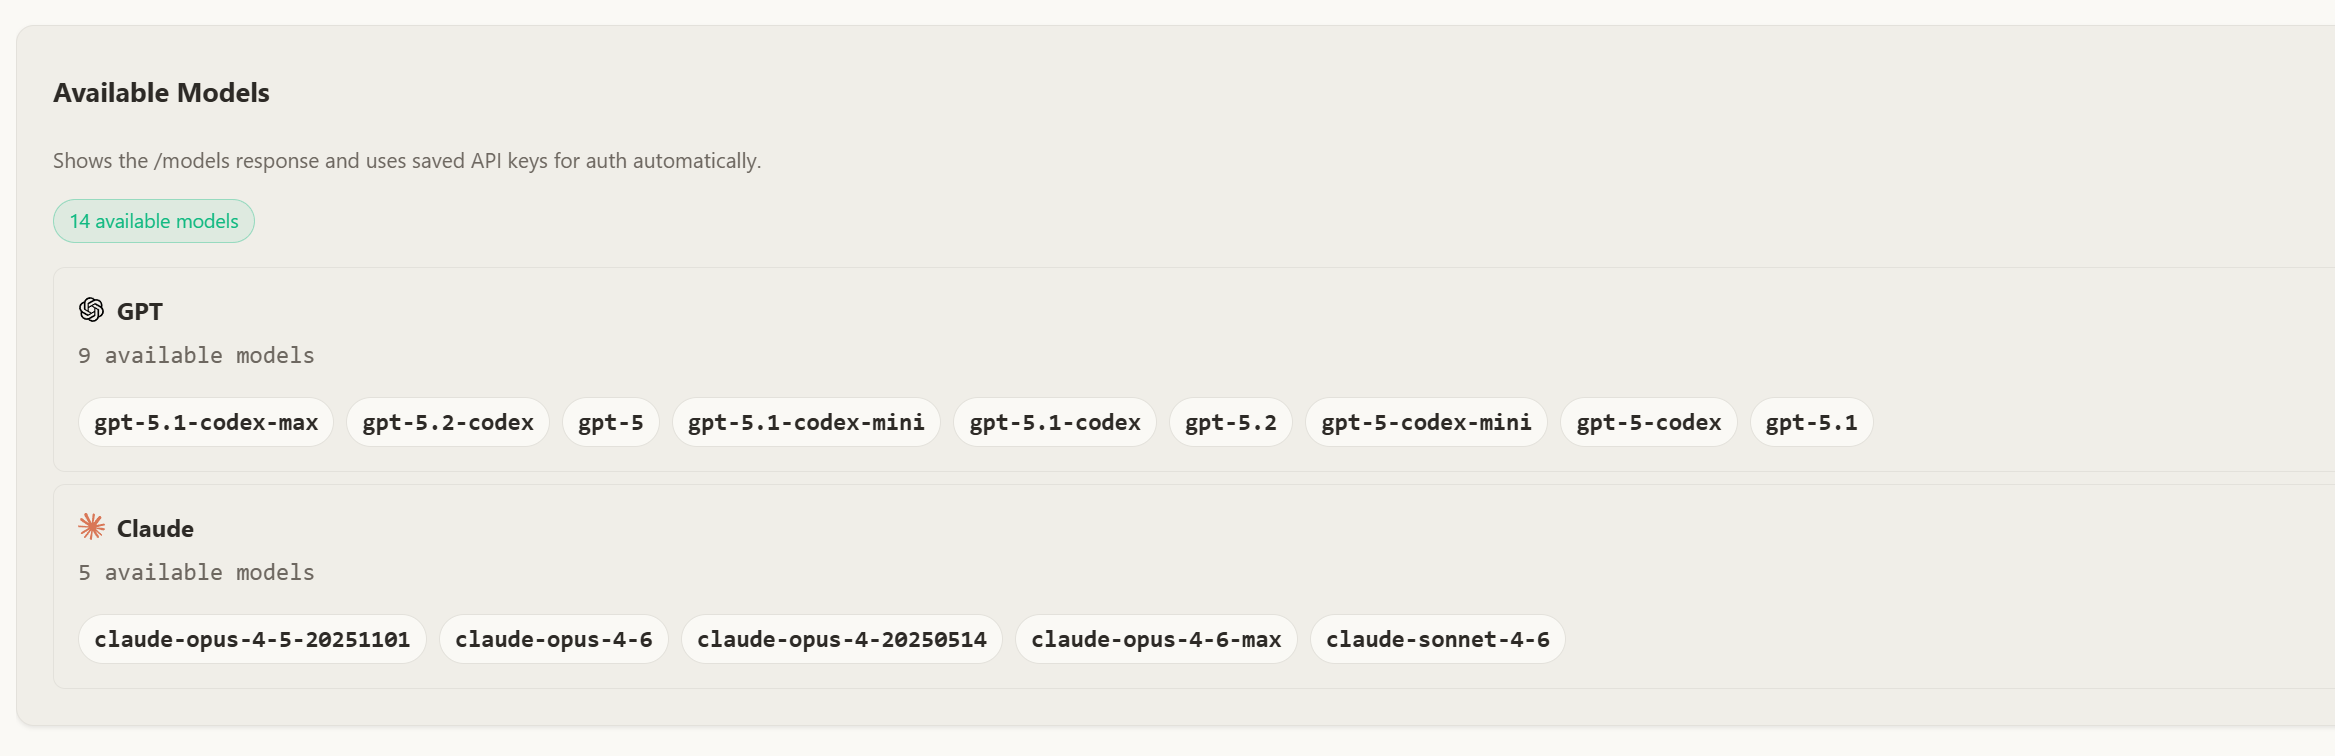Select the claude-opus-4-5-20251101 model pill
Screen dimensions: 2335x756
click(252, 639)
